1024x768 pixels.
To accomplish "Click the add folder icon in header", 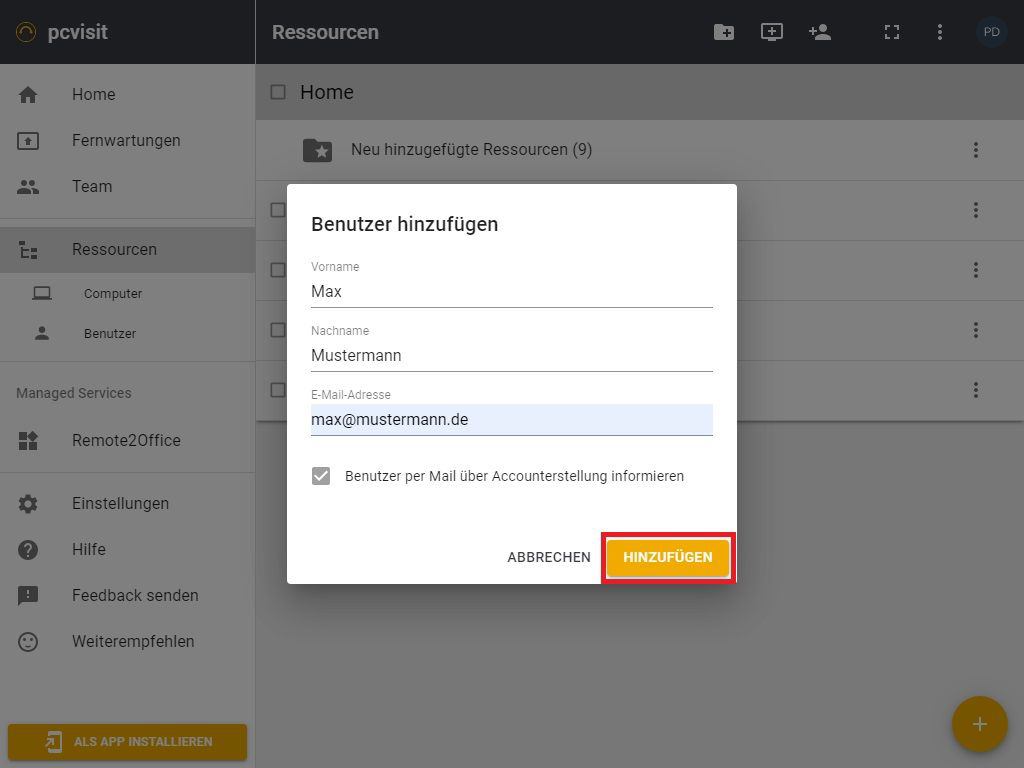I will click(723, 32).
